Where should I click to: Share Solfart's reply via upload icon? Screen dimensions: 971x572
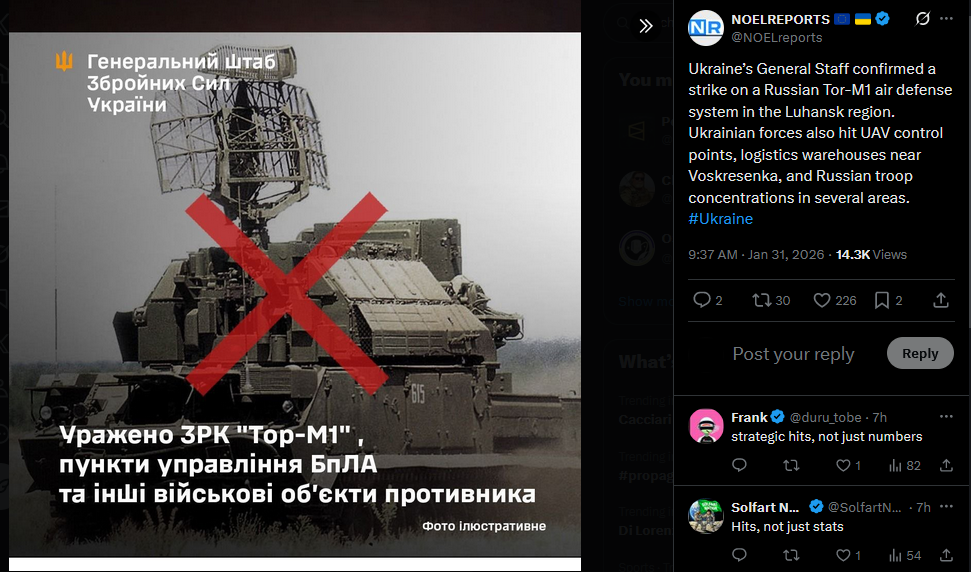[946, 555]
